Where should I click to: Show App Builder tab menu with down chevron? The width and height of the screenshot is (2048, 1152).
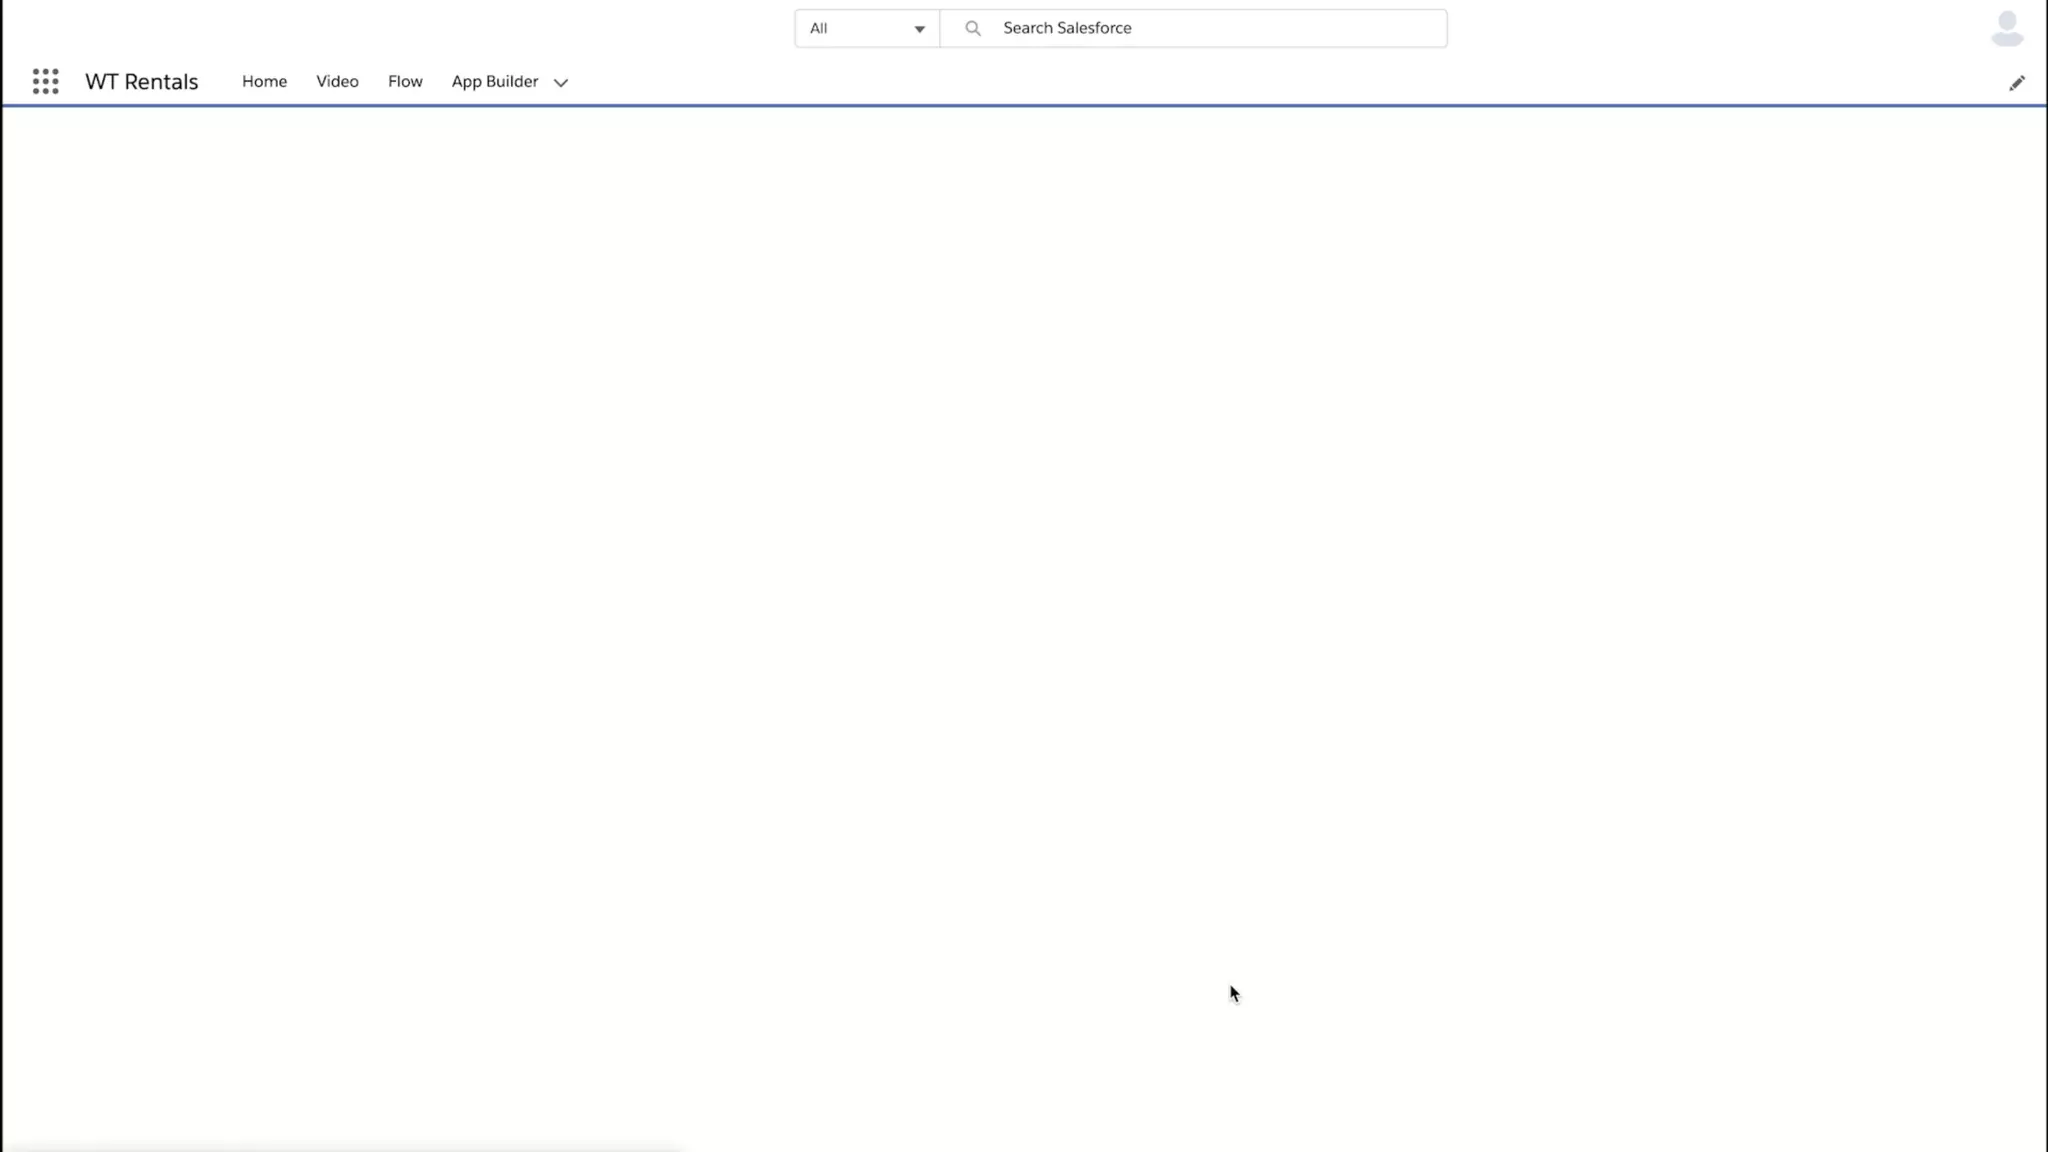coord(561,83)
